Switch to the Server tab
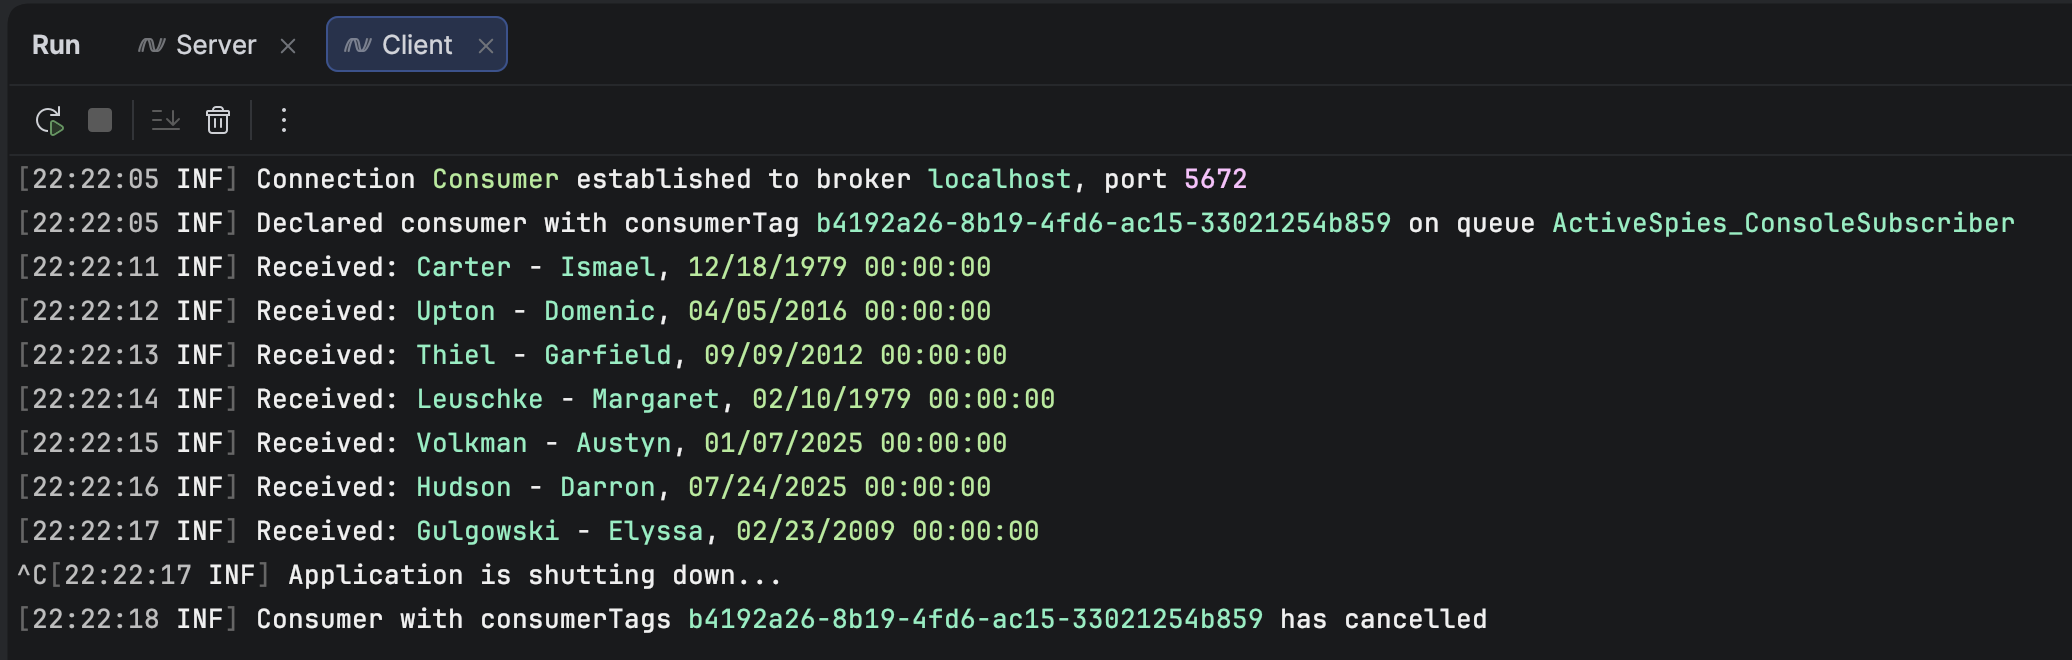Screen dimensions: 2072x660 pyautogui.click(x=215, y=45)
